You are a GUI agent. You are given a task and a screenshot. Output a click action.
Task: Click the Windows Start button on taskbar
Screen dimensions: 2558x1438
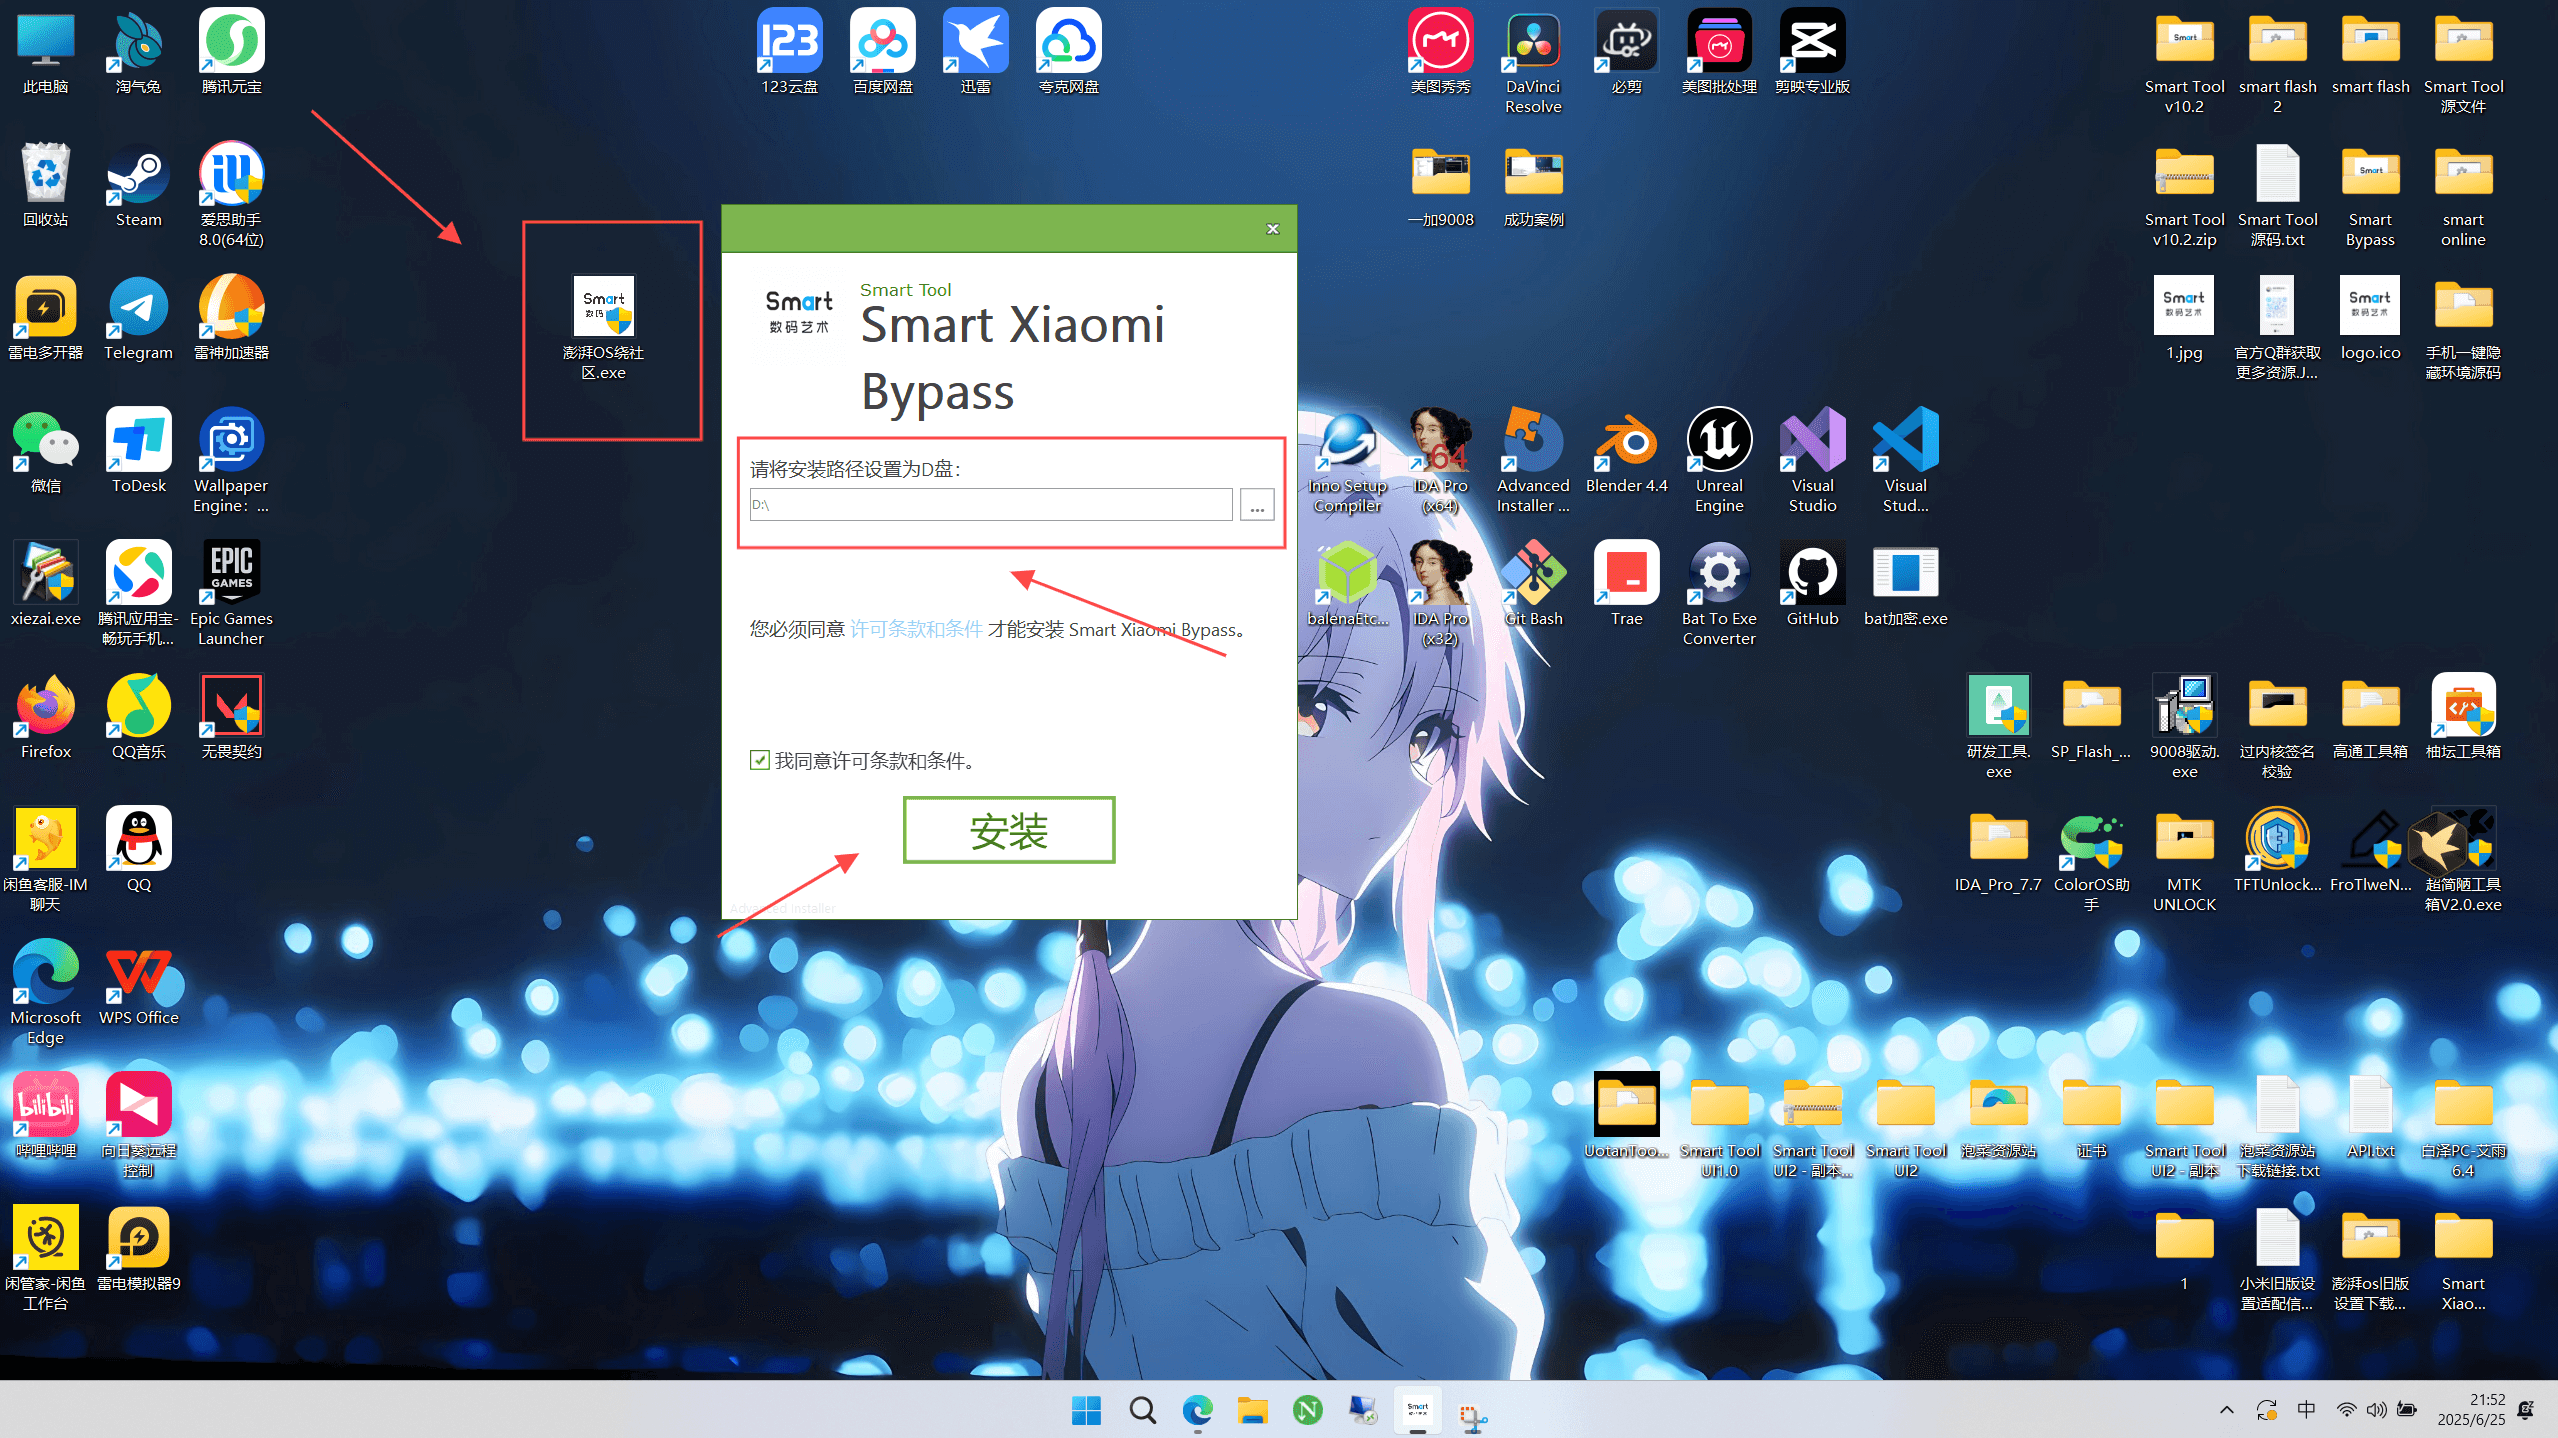[x=1085, y=1410]
